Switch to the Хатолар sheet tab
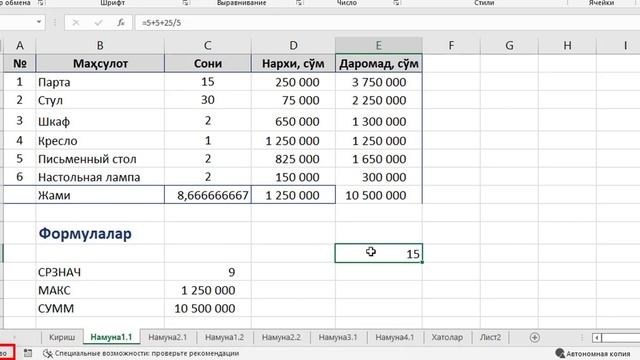The height and width of the screenshot is (360, 640). pos(447,337)
